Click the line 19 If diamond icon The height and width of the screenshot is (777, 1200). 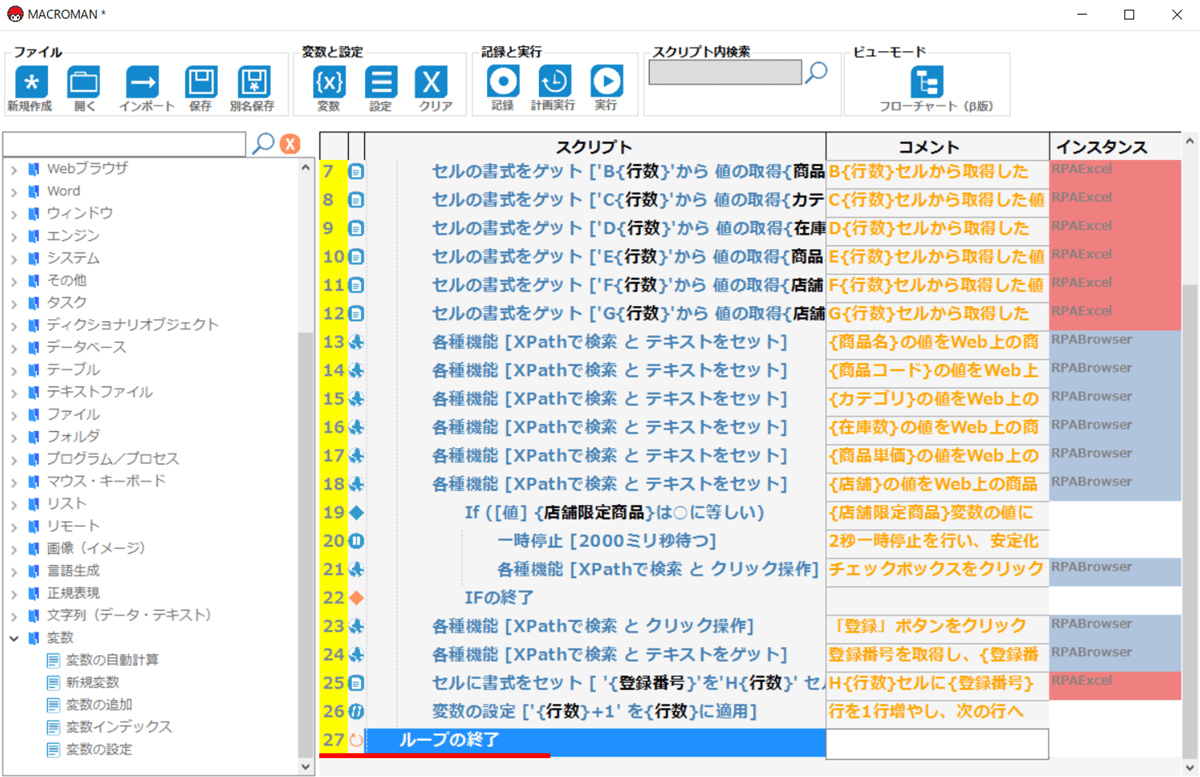[357, 512]
